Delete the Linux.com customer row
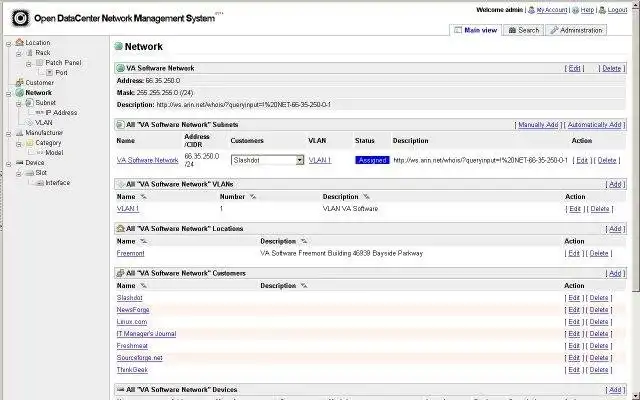The height and width of the screenshot is (400, 640). [x=599, y=322]
